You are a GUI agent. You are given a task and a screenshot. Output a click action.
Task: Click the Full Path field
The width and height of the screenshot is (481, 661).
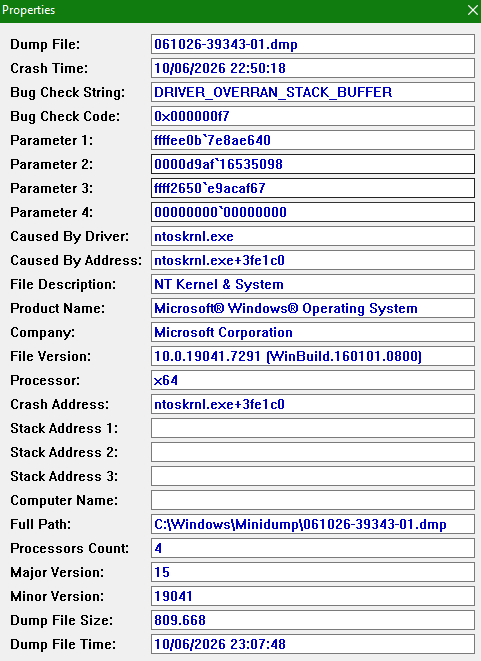[313, 525]
